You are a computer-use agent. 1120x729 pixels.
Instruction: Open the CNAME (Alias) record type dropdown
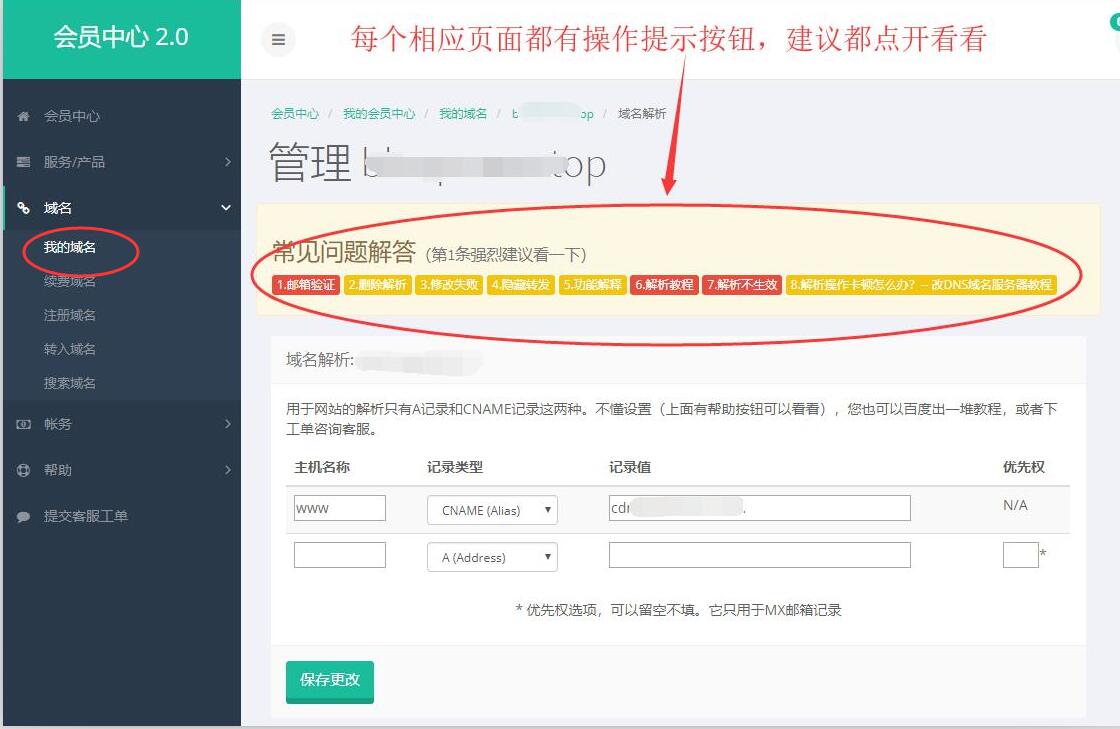coord(492,511)
